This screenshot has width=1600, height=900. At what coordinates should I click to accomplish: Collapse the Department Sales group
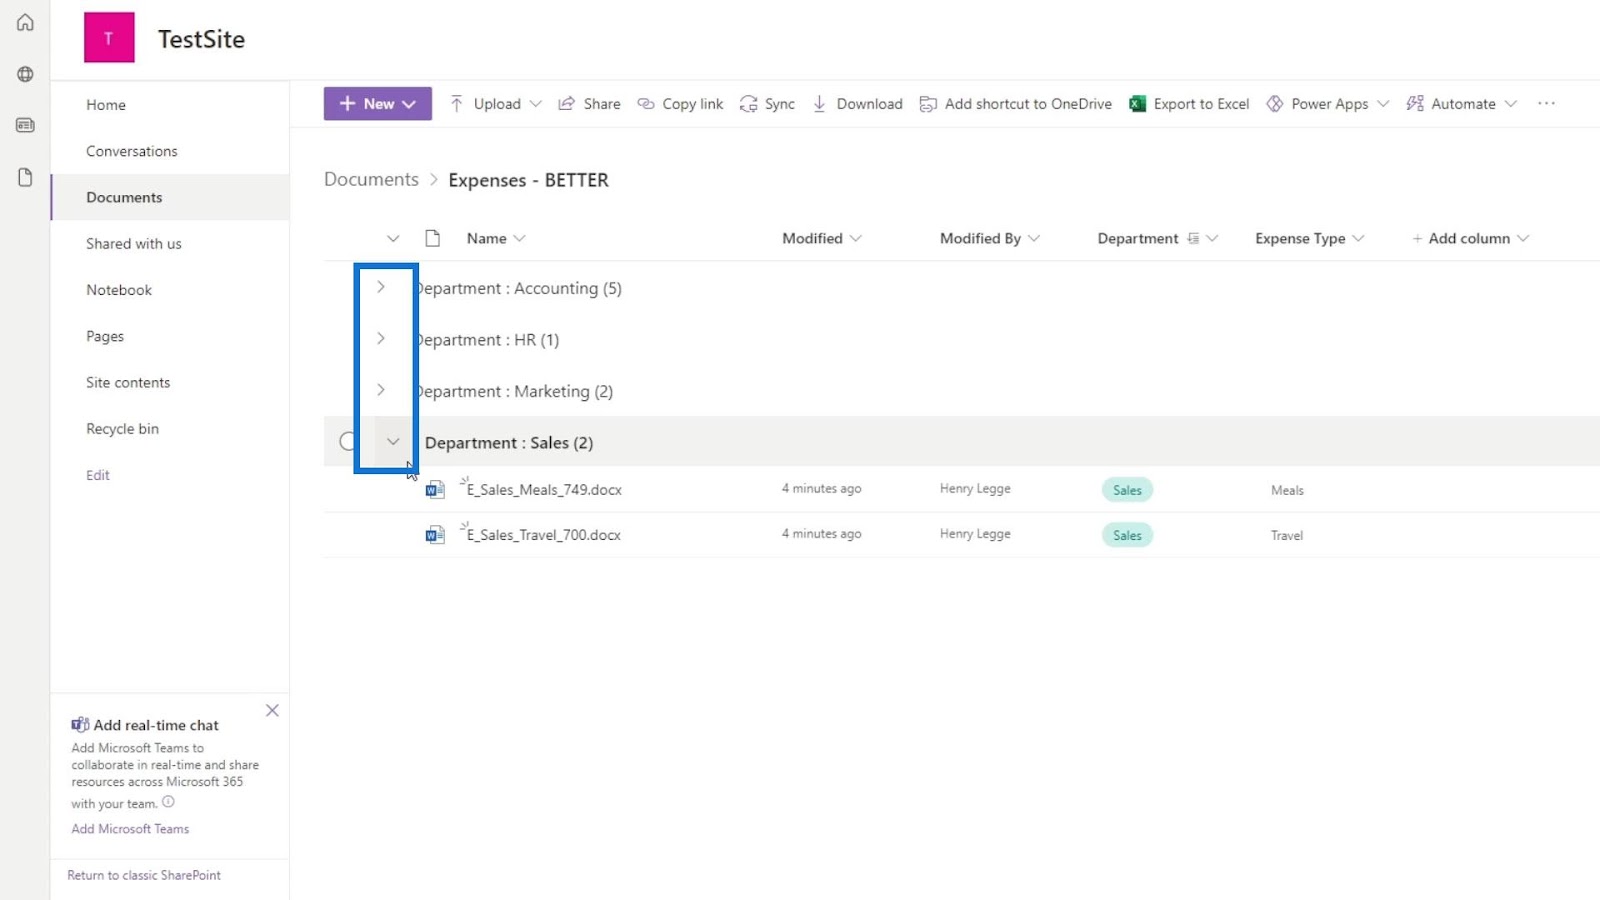pos(393,441)
